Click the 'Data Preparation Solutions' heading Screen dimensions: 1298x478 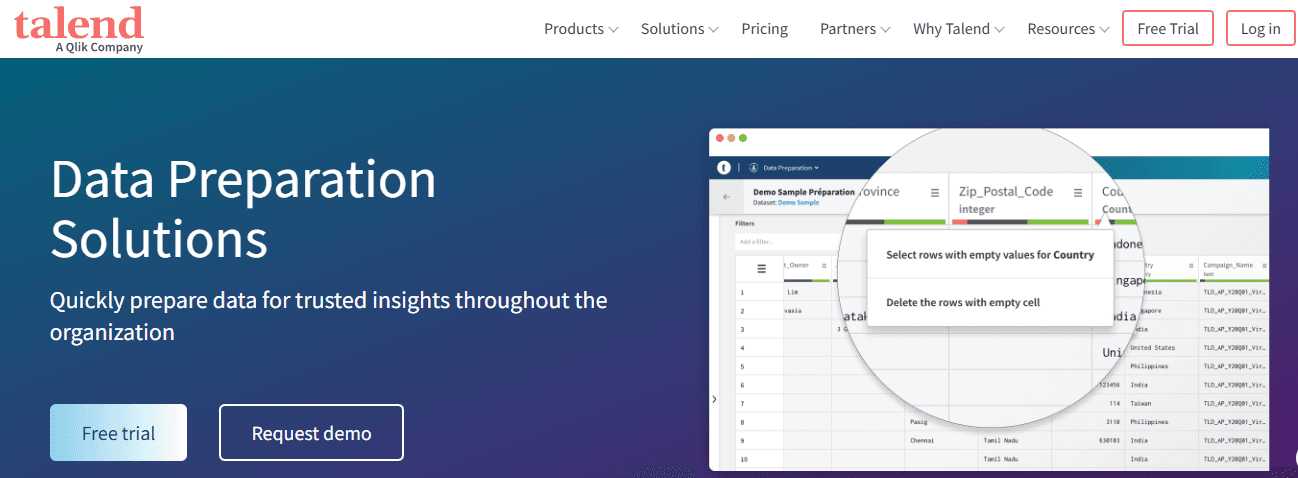tap(243, 209)
